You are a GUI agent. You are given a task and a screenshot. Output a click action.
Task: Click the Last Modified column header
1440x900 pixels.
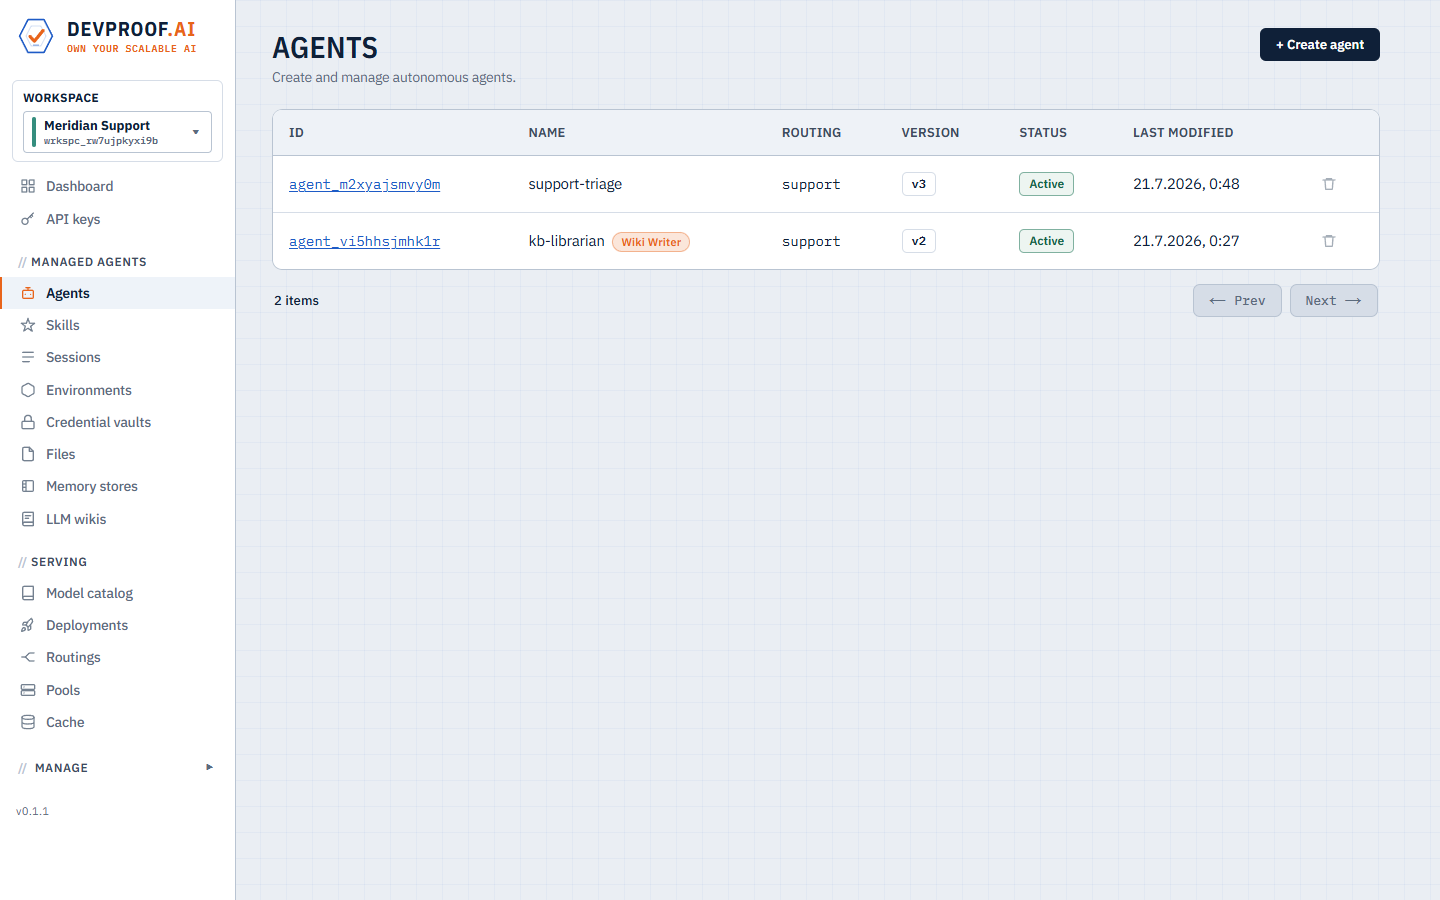(1183, 133)
